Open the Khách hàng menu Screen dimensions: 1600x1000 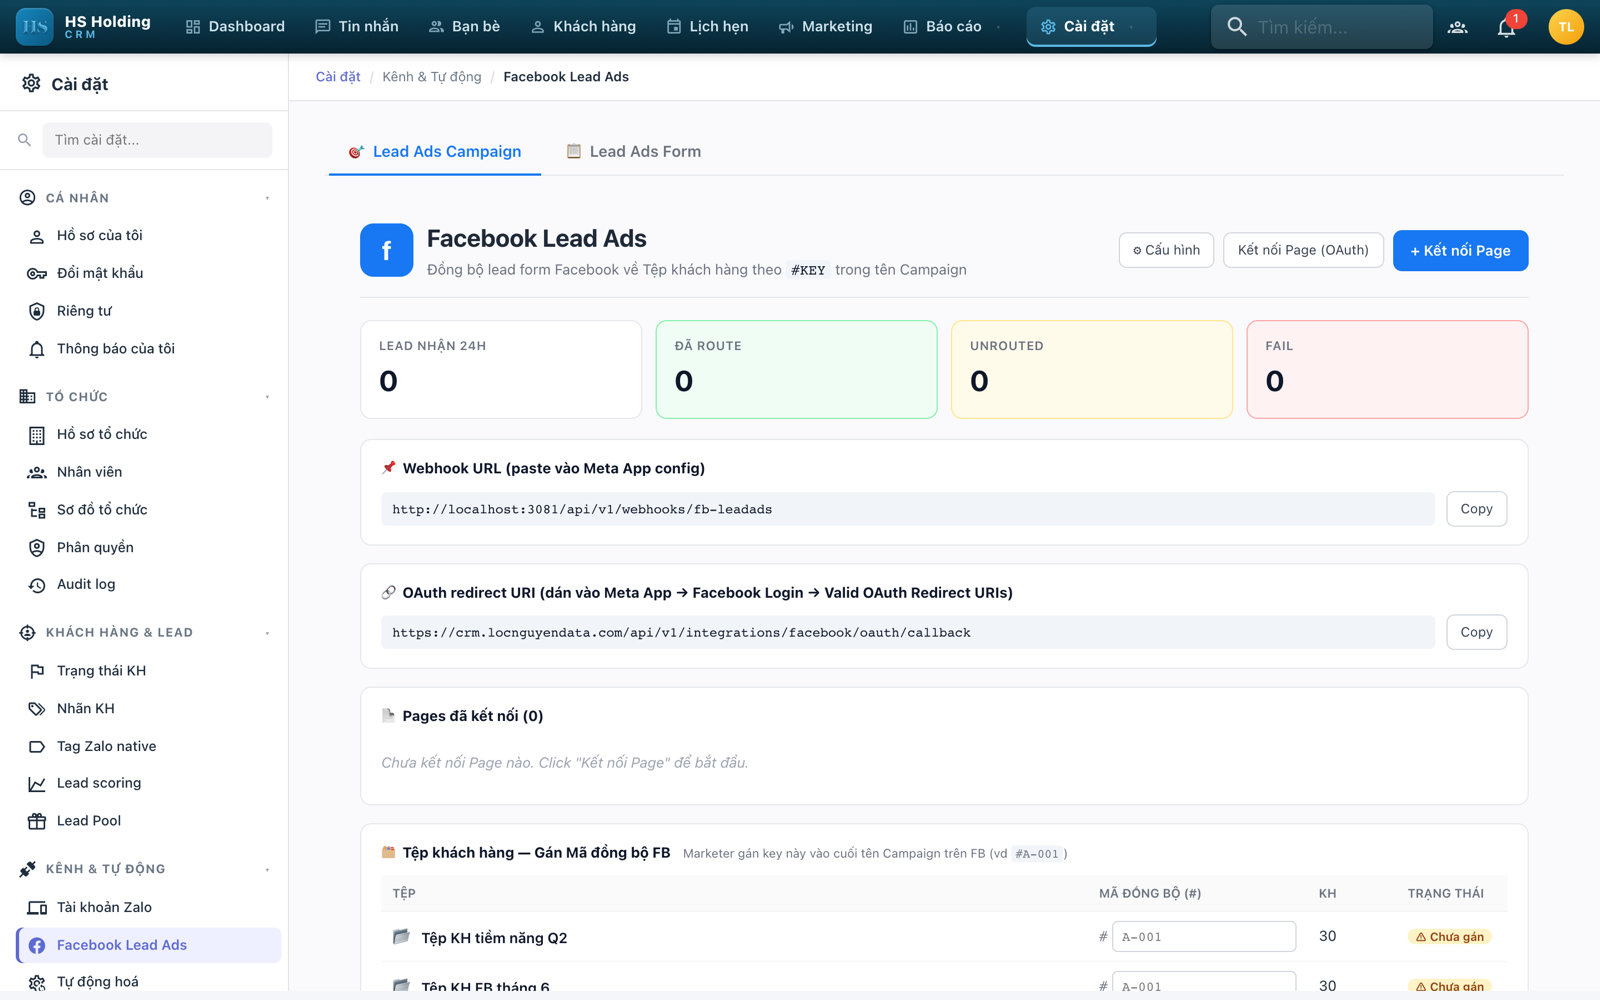tap(583, 27)
